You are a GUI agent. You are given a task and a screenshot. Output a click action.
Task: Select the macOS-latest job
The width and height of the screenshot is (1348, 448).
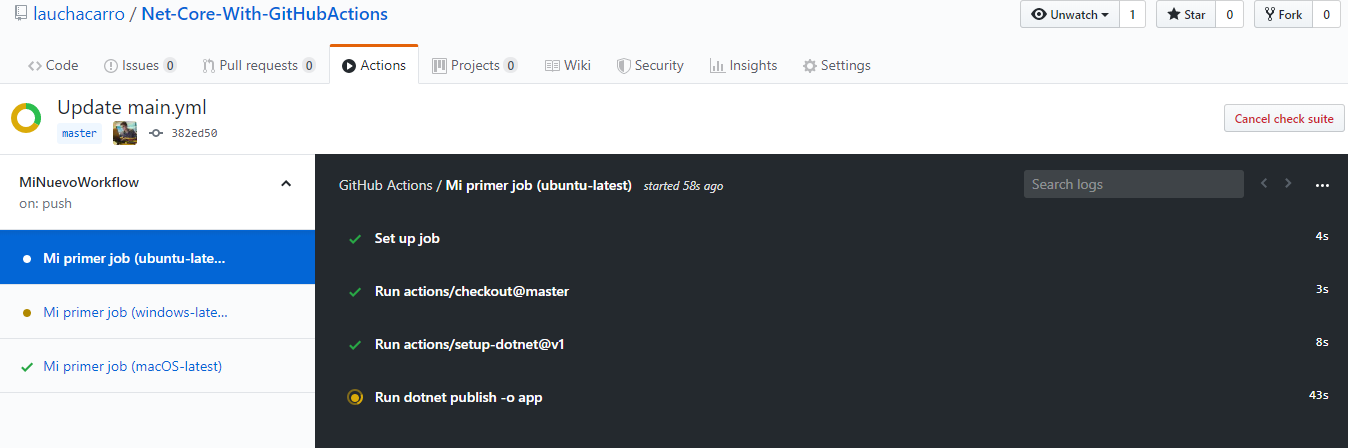pyautogui.click(x=157, y=366)
